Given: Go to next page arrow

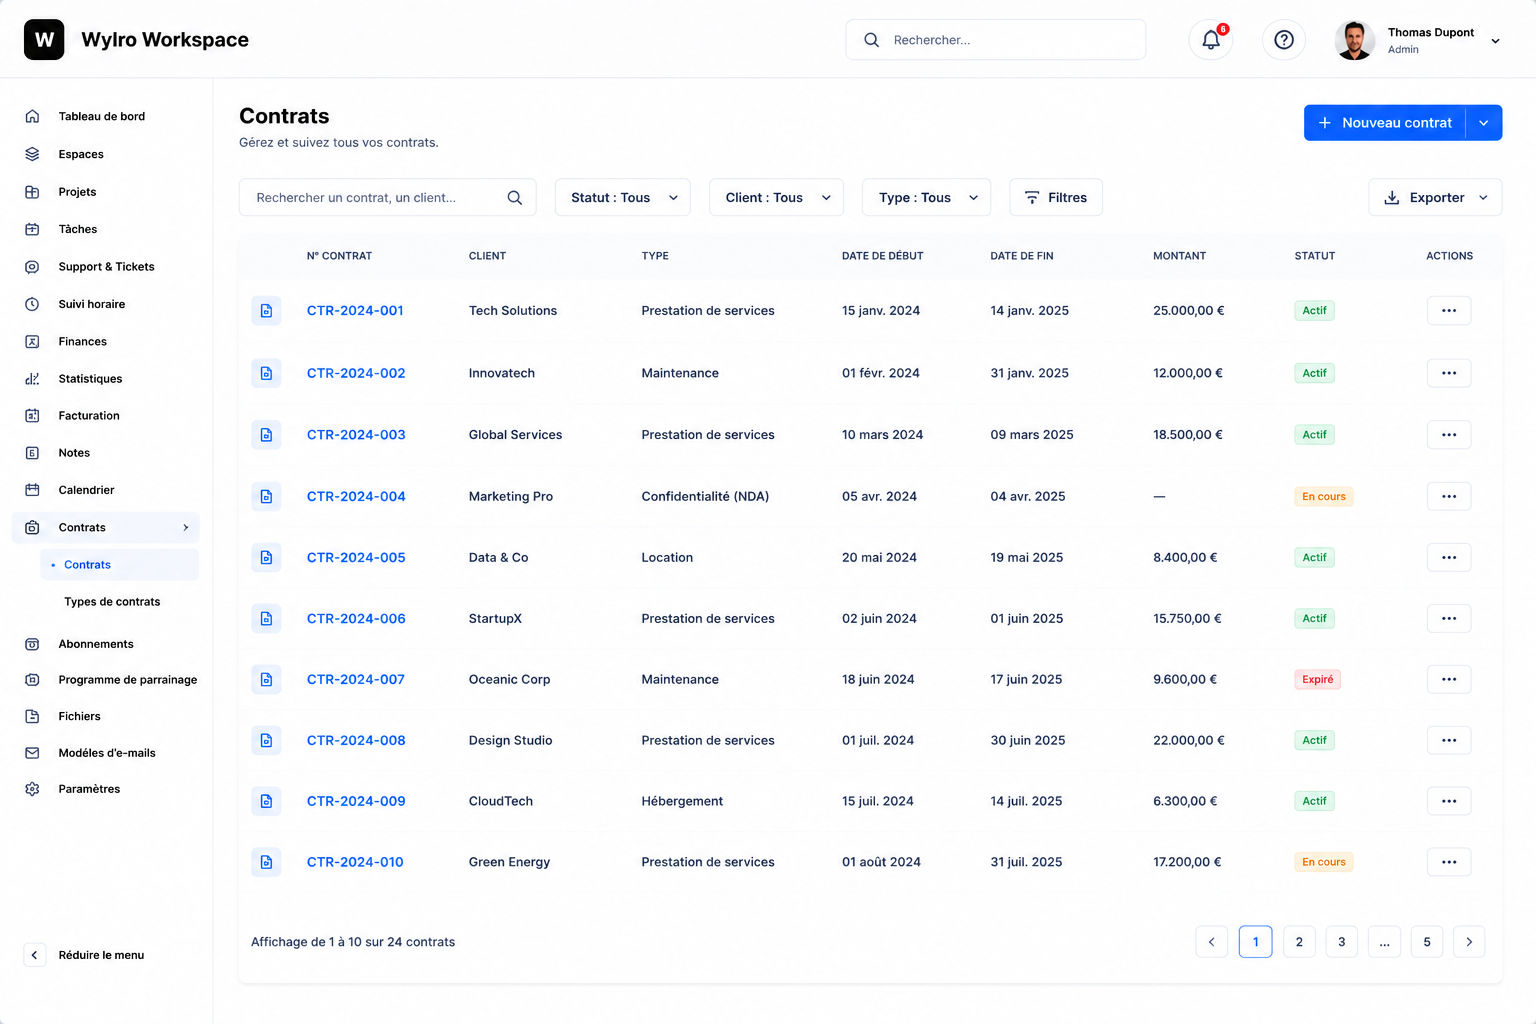Looking at the screenshot, I should tap(1469, 942).
